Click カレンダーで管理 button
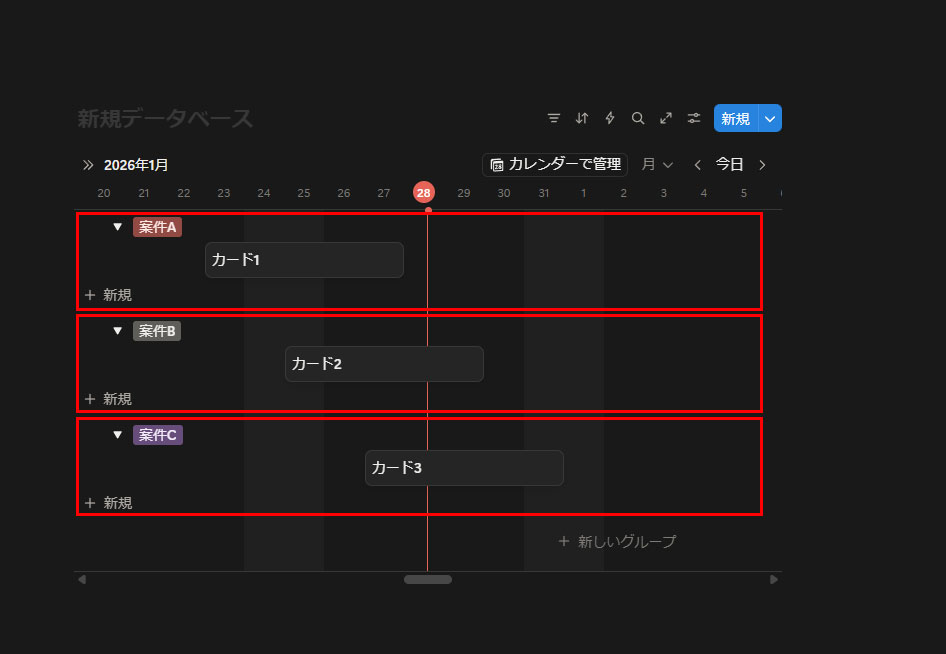This screenshot has height=654, width=946. point(555,165)
